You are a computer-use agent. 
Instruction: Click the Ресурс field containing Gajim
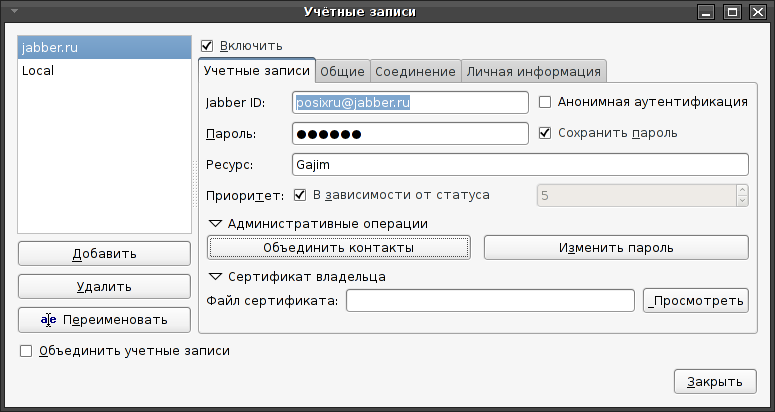520,165
